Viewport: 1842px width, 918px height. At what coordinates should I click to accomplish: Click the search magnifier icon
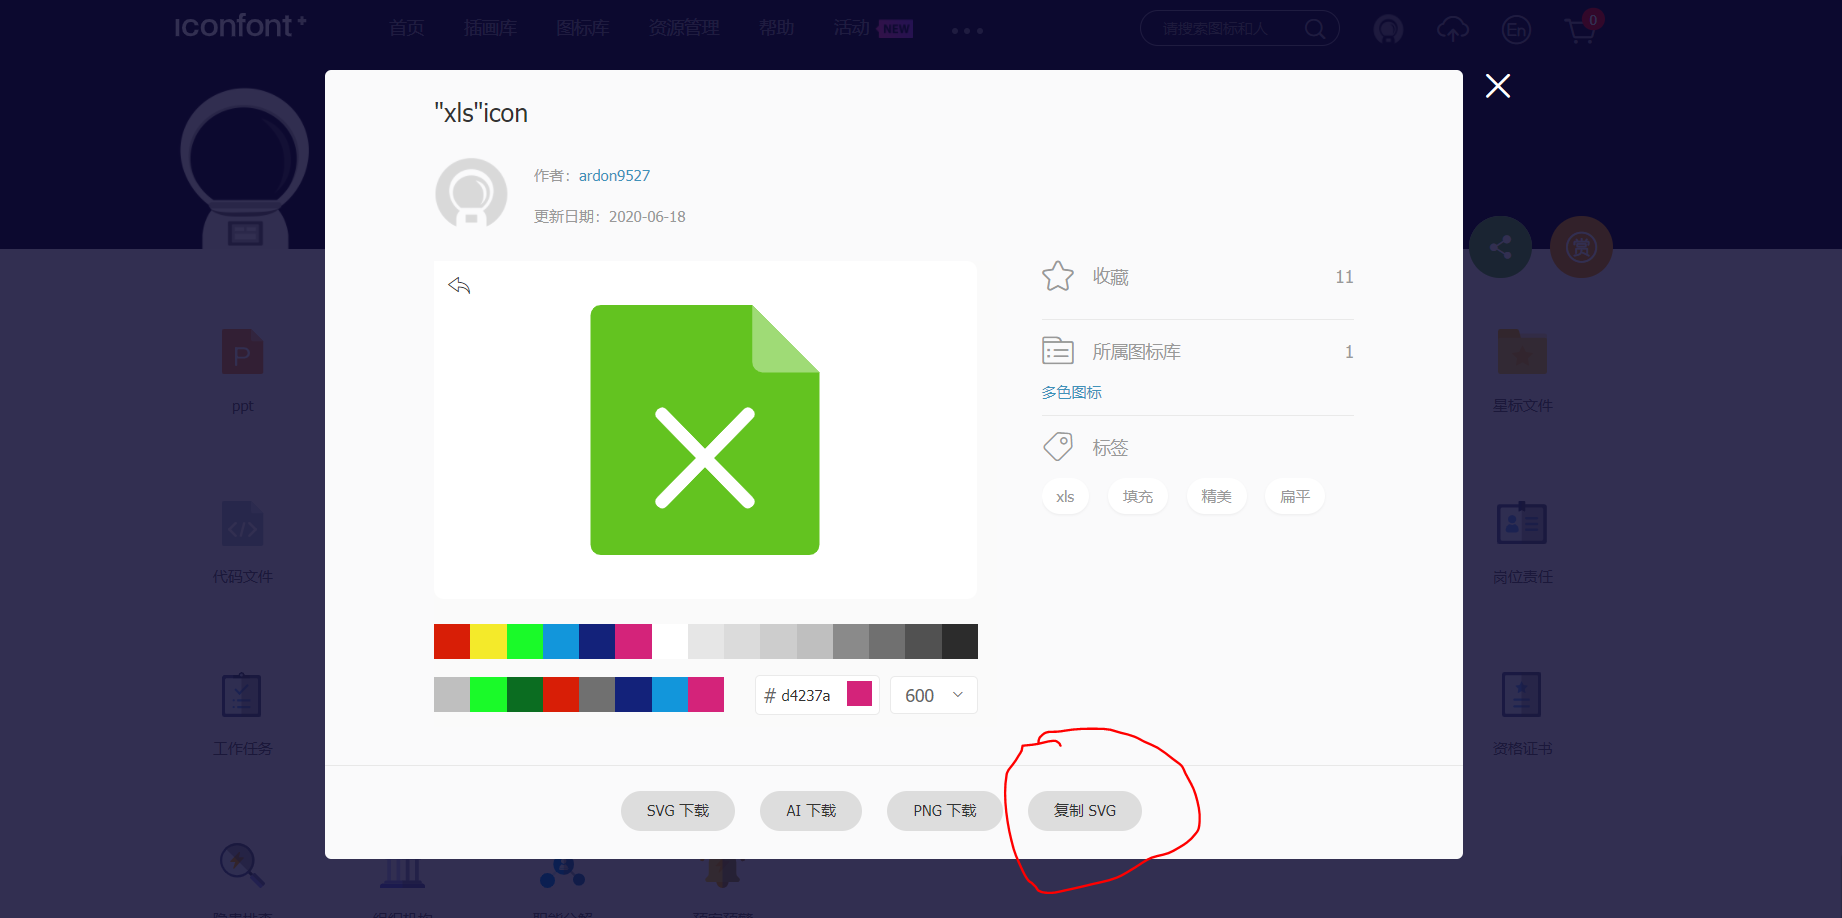pos(1315,29)
